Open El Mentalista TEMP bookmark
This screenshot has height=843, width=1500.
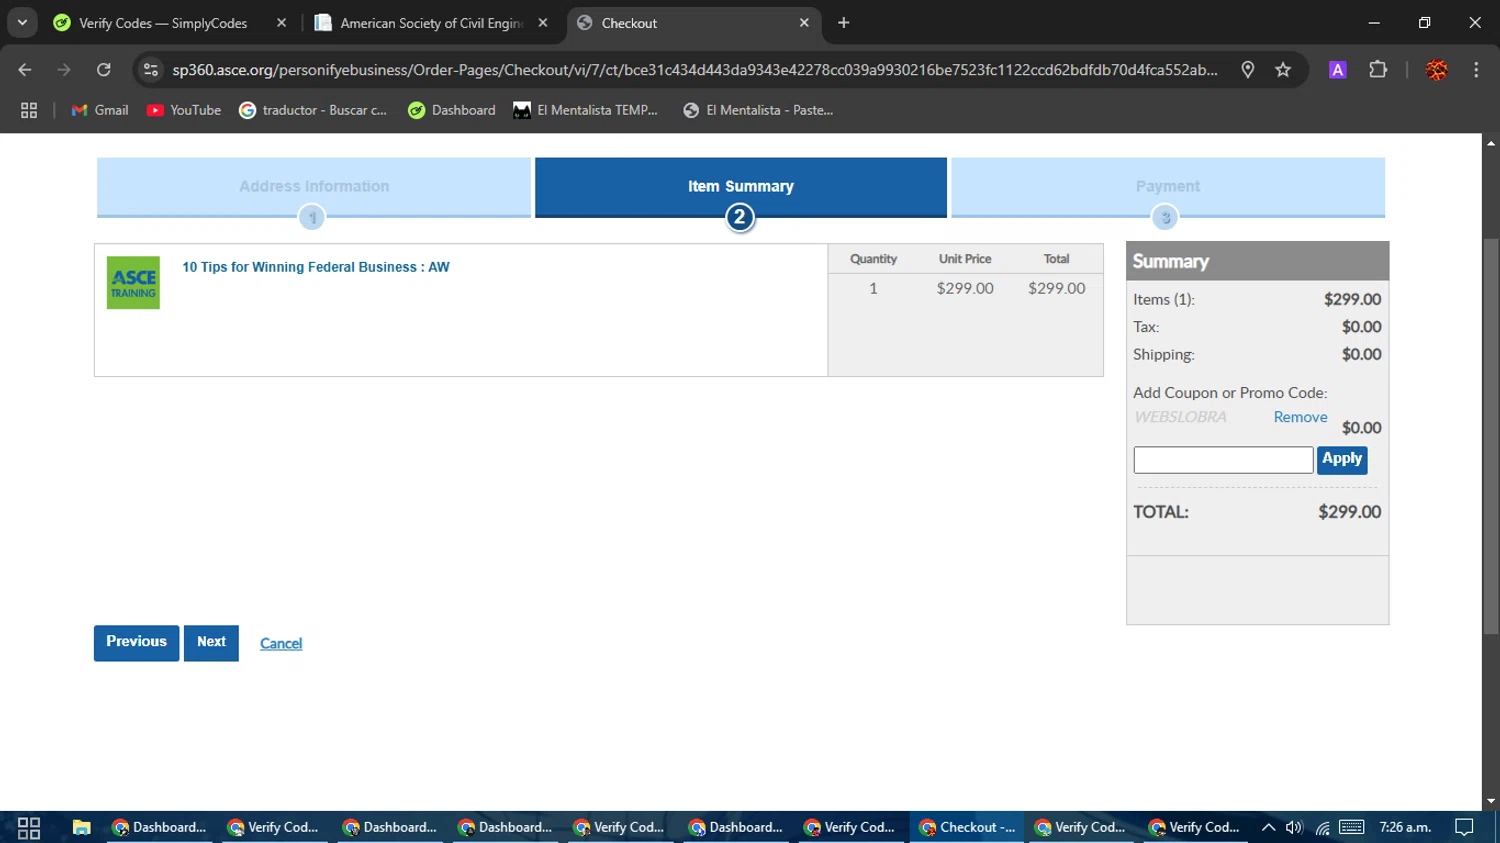[x=586, y=110]
